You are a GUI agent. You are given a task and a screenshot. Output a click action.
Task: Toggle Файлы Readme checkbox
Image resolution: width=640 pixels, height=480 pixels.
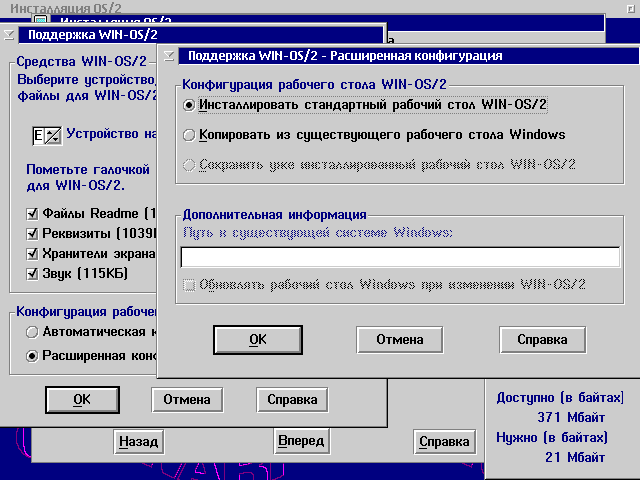tap(32, 213)
